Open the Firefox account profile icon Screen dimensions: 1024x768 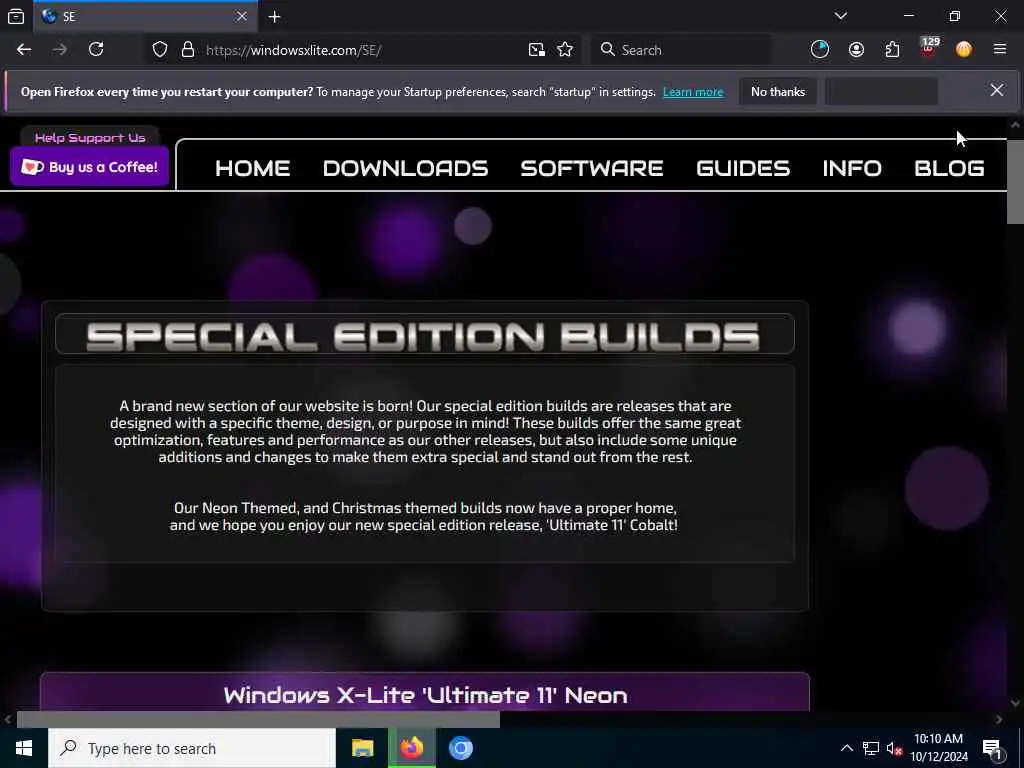point(856,50)
